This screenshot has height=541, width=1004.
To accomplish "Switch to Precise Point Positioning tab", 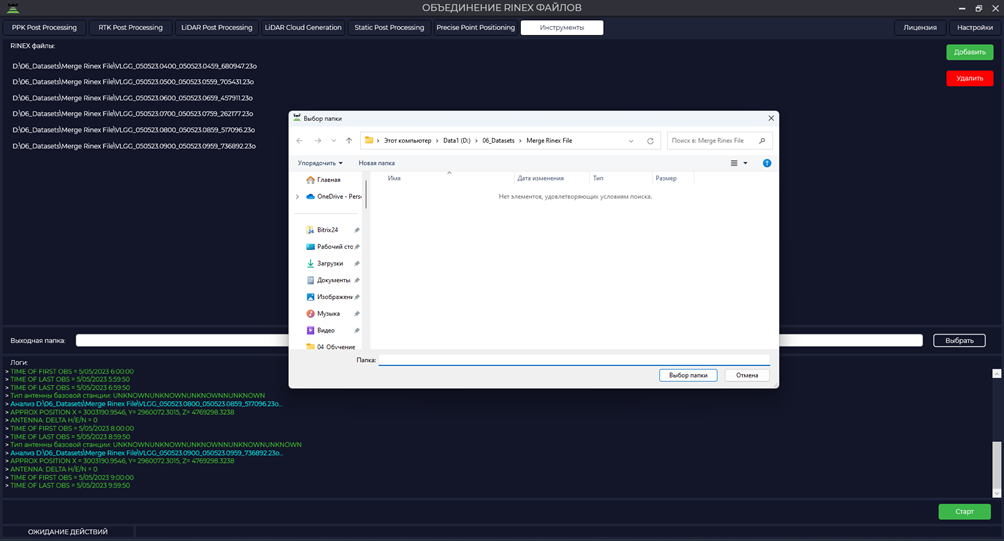I will 476,28.
